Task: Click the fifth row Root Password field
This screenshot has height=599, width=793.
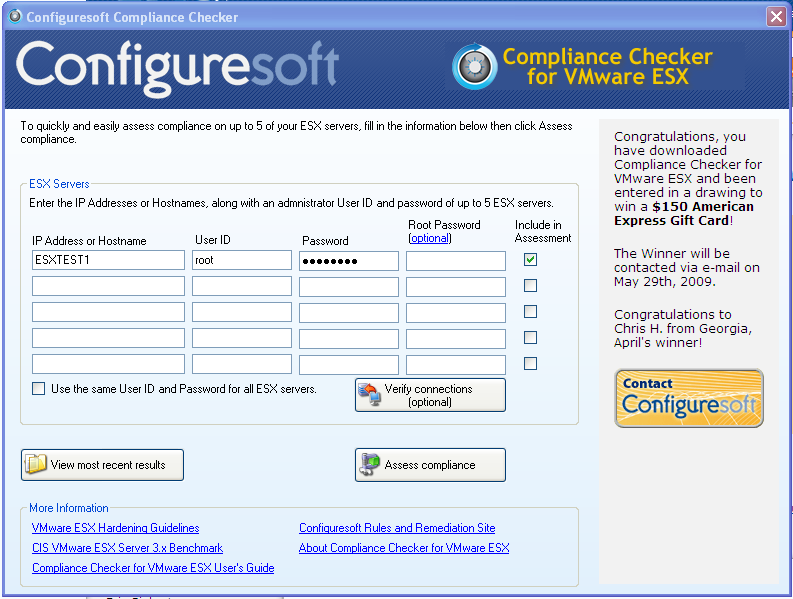Action: tap(456, 365)
